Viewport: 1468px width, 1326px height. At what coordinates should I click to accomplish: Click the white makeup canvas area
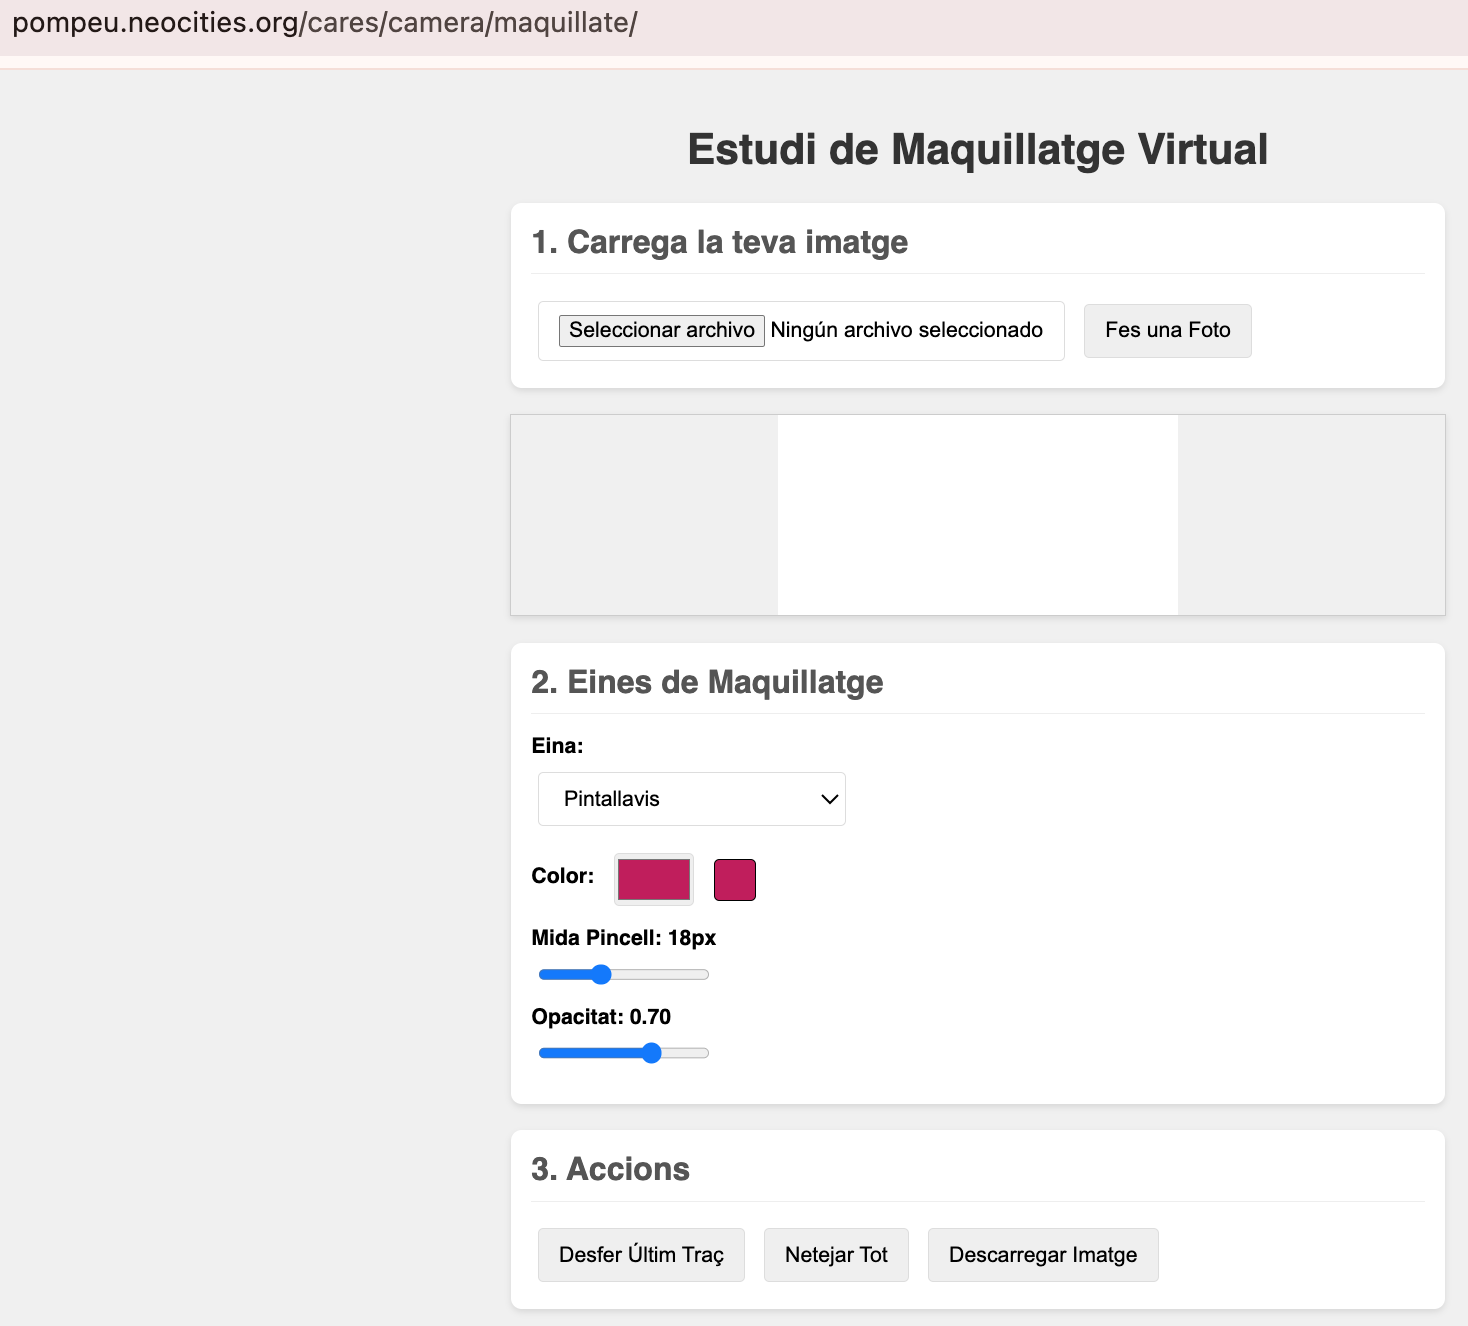click(977, 515)
